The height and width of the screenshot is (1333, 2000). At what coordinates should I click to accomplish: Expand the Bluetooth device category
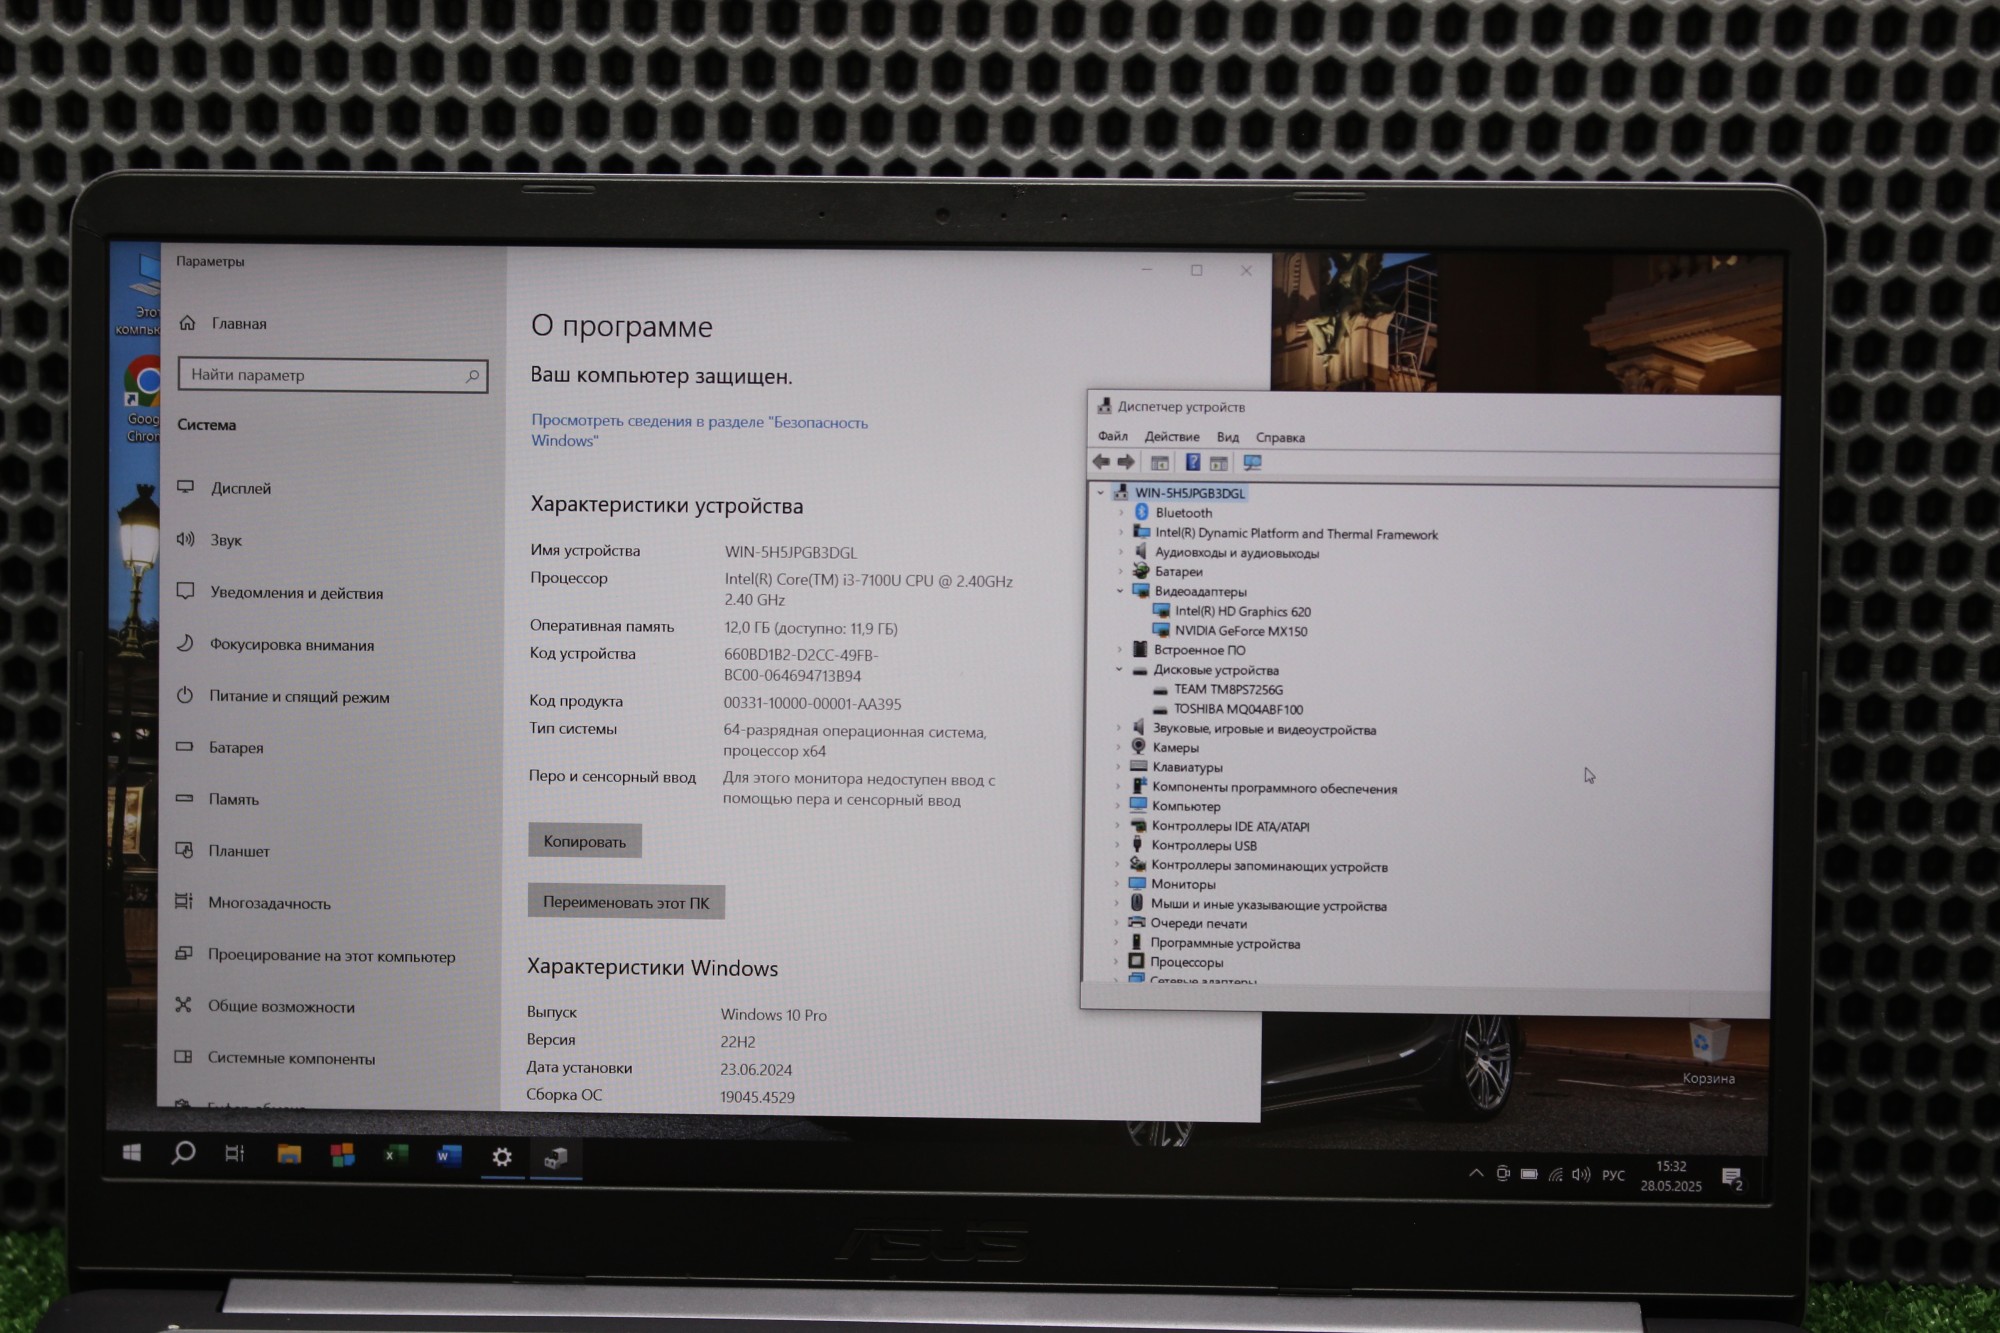1121,513
